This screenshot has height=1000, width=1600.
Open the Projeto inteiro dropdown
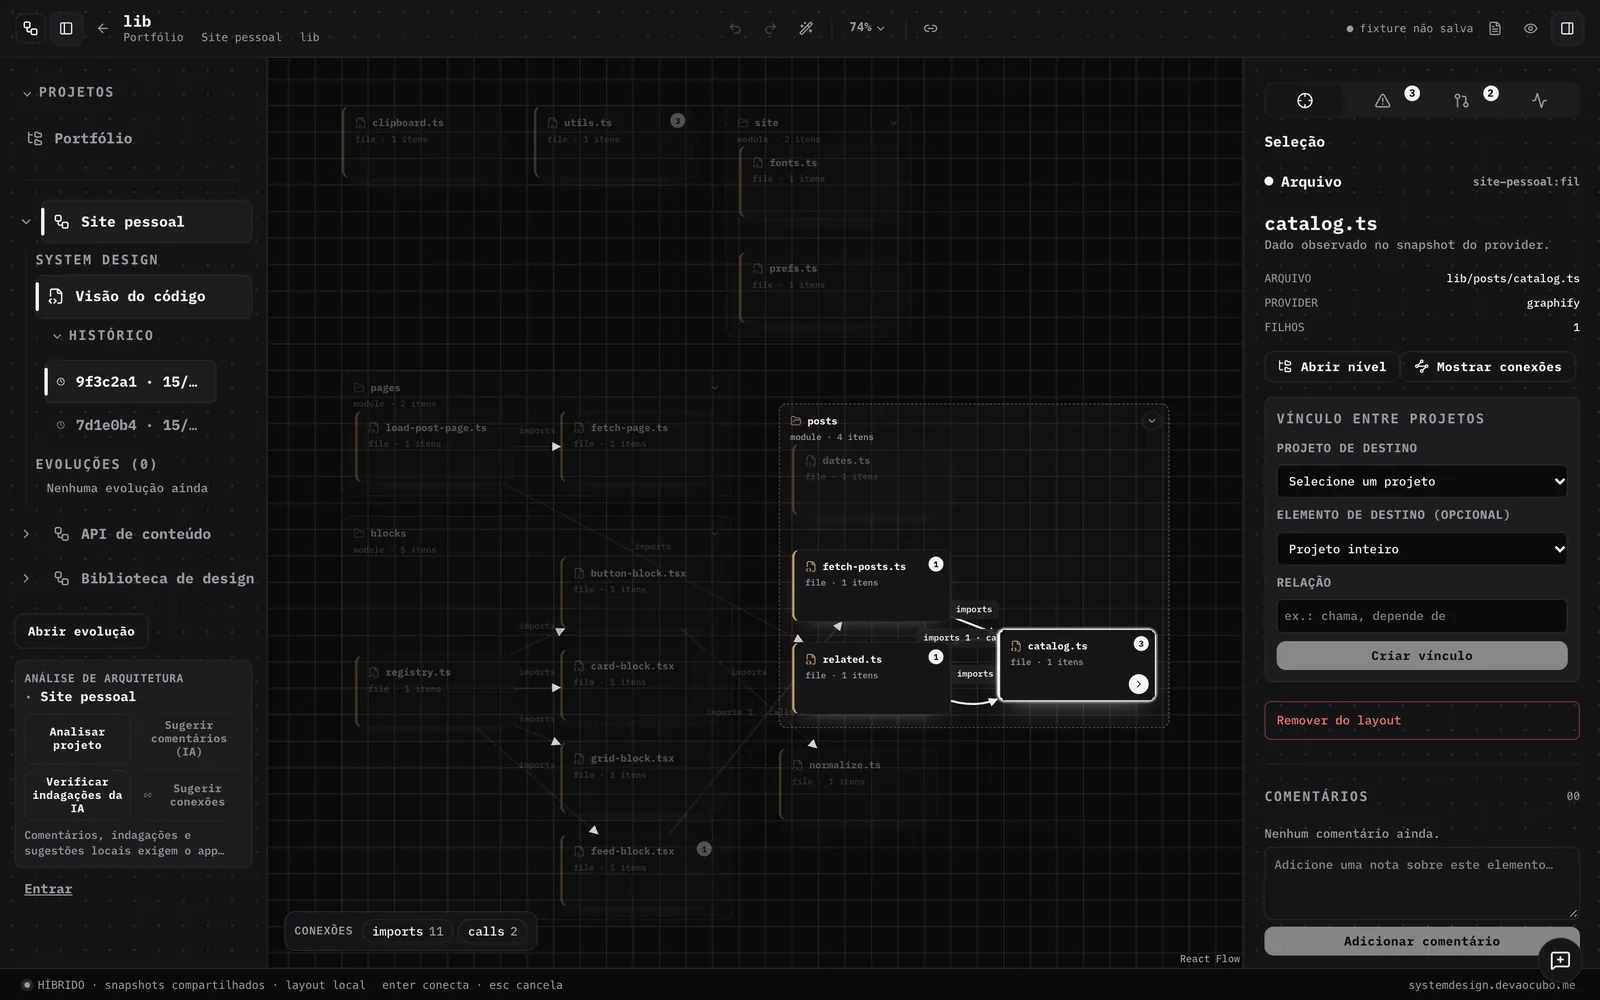[x=1421, y=549]
